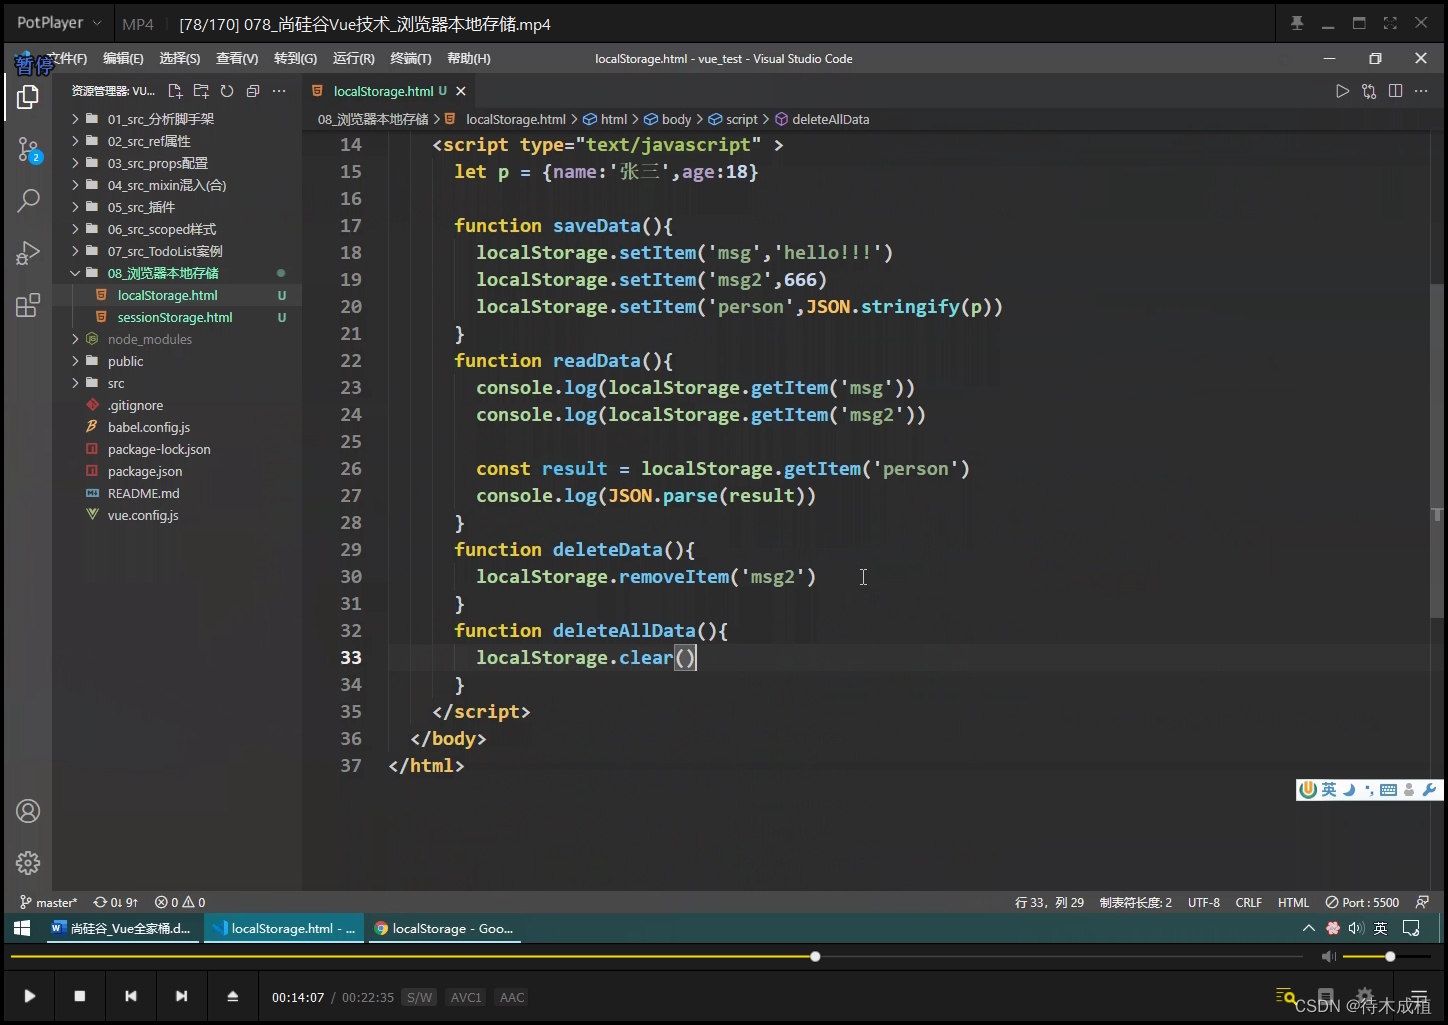Open the Extensions view

[x=28, y=305]
